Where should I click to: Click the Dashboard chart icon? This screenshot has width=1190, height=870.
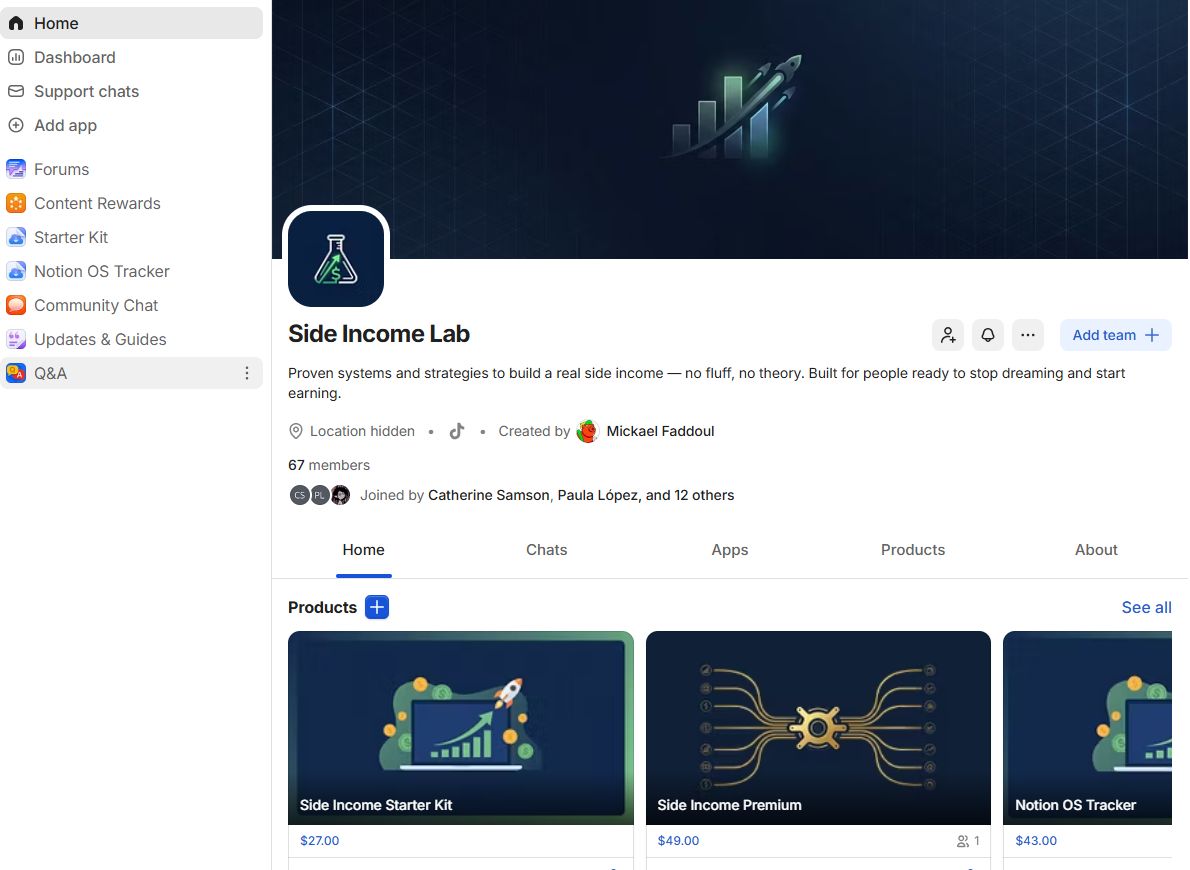tap(16, 58)
